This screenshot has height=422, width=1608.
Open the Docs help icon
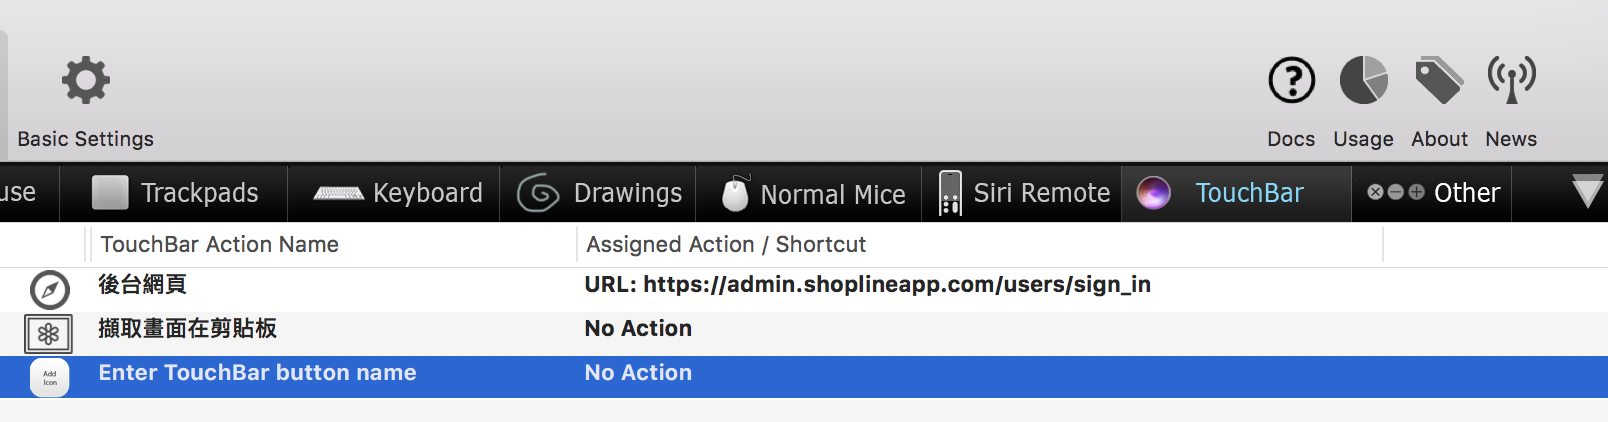click(1291, 80)
